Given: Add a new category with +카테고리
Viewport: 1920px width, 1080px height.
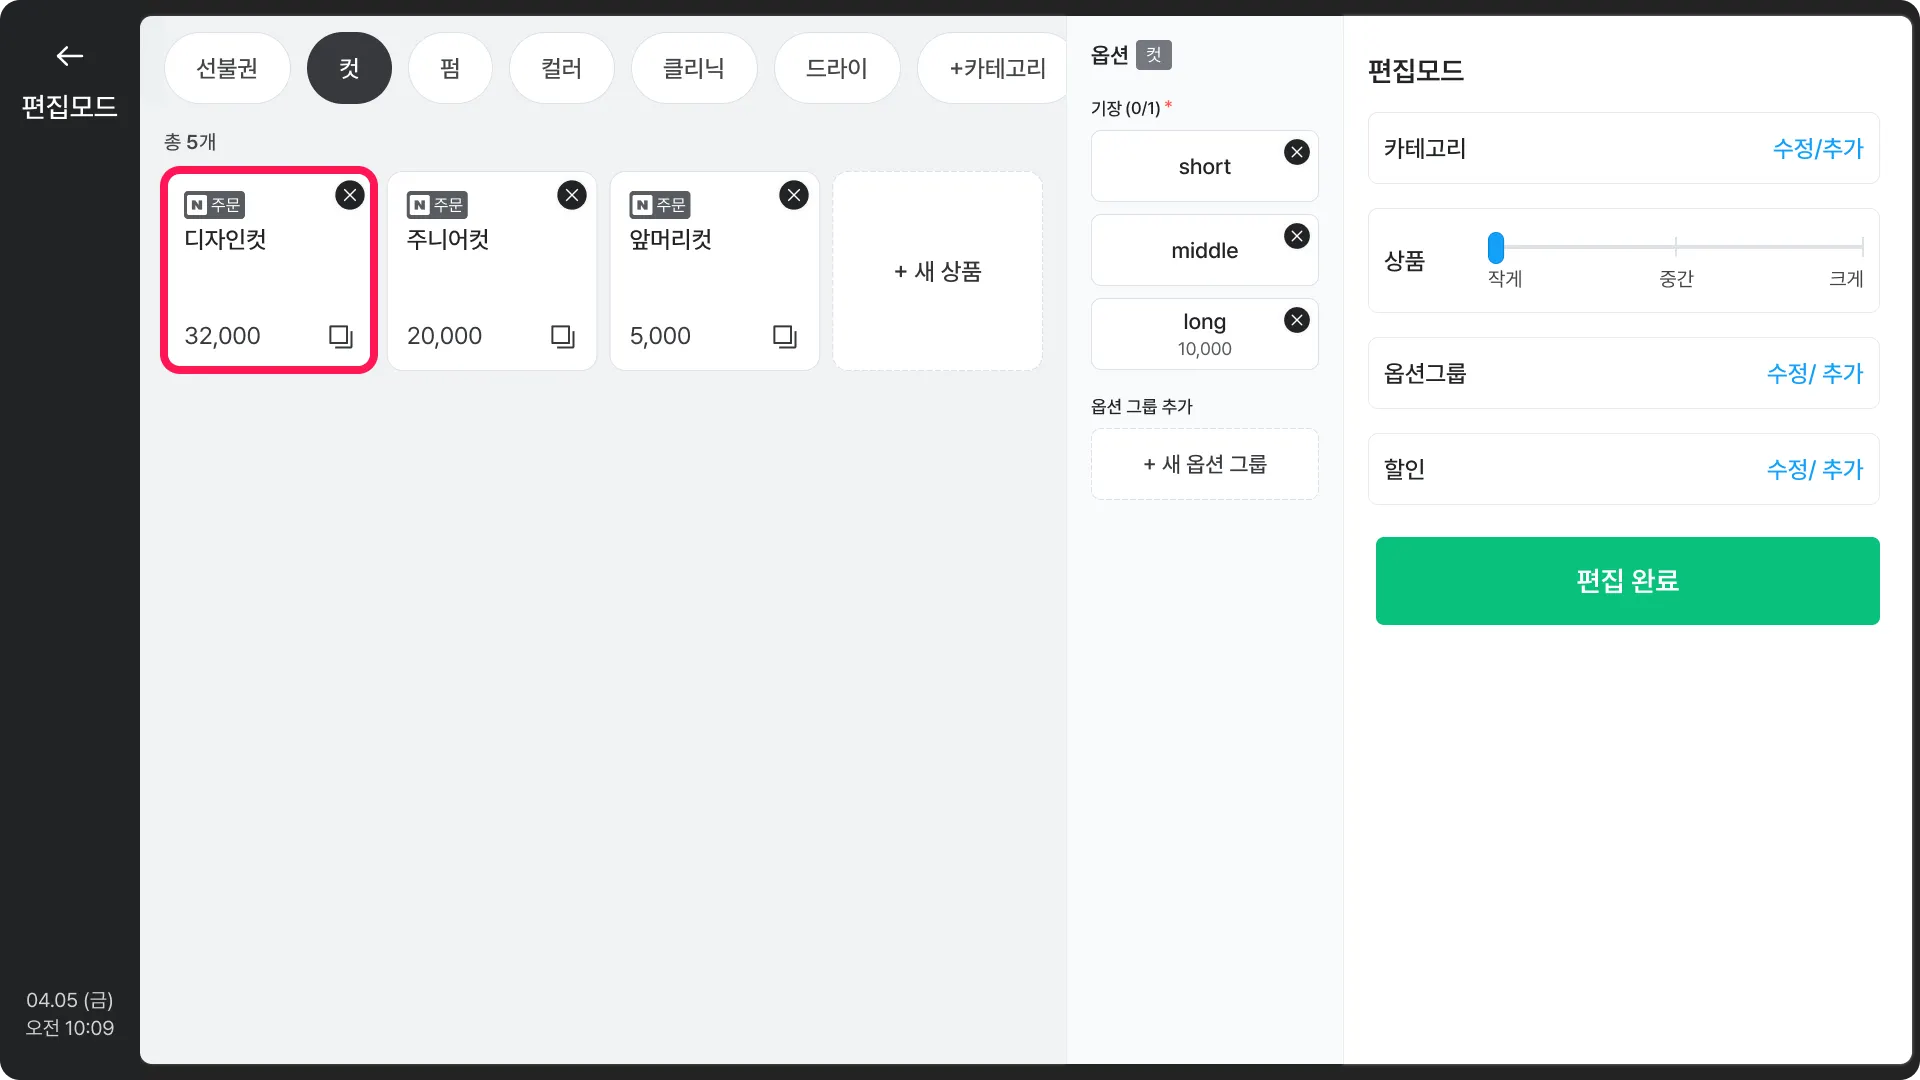Looking at the screenshot, I should pyautogui.click(x=996, y=68).
